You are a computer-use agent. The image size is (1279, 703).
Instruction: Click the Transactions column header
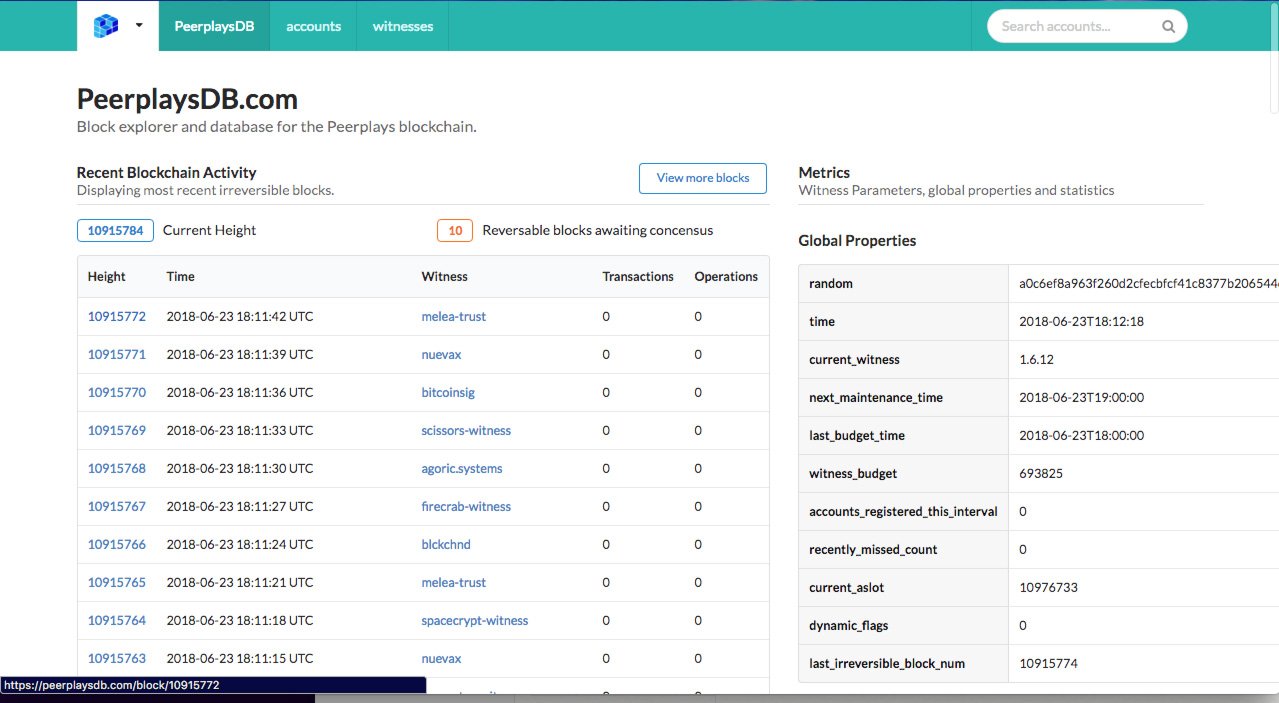(x=638, y=277)
